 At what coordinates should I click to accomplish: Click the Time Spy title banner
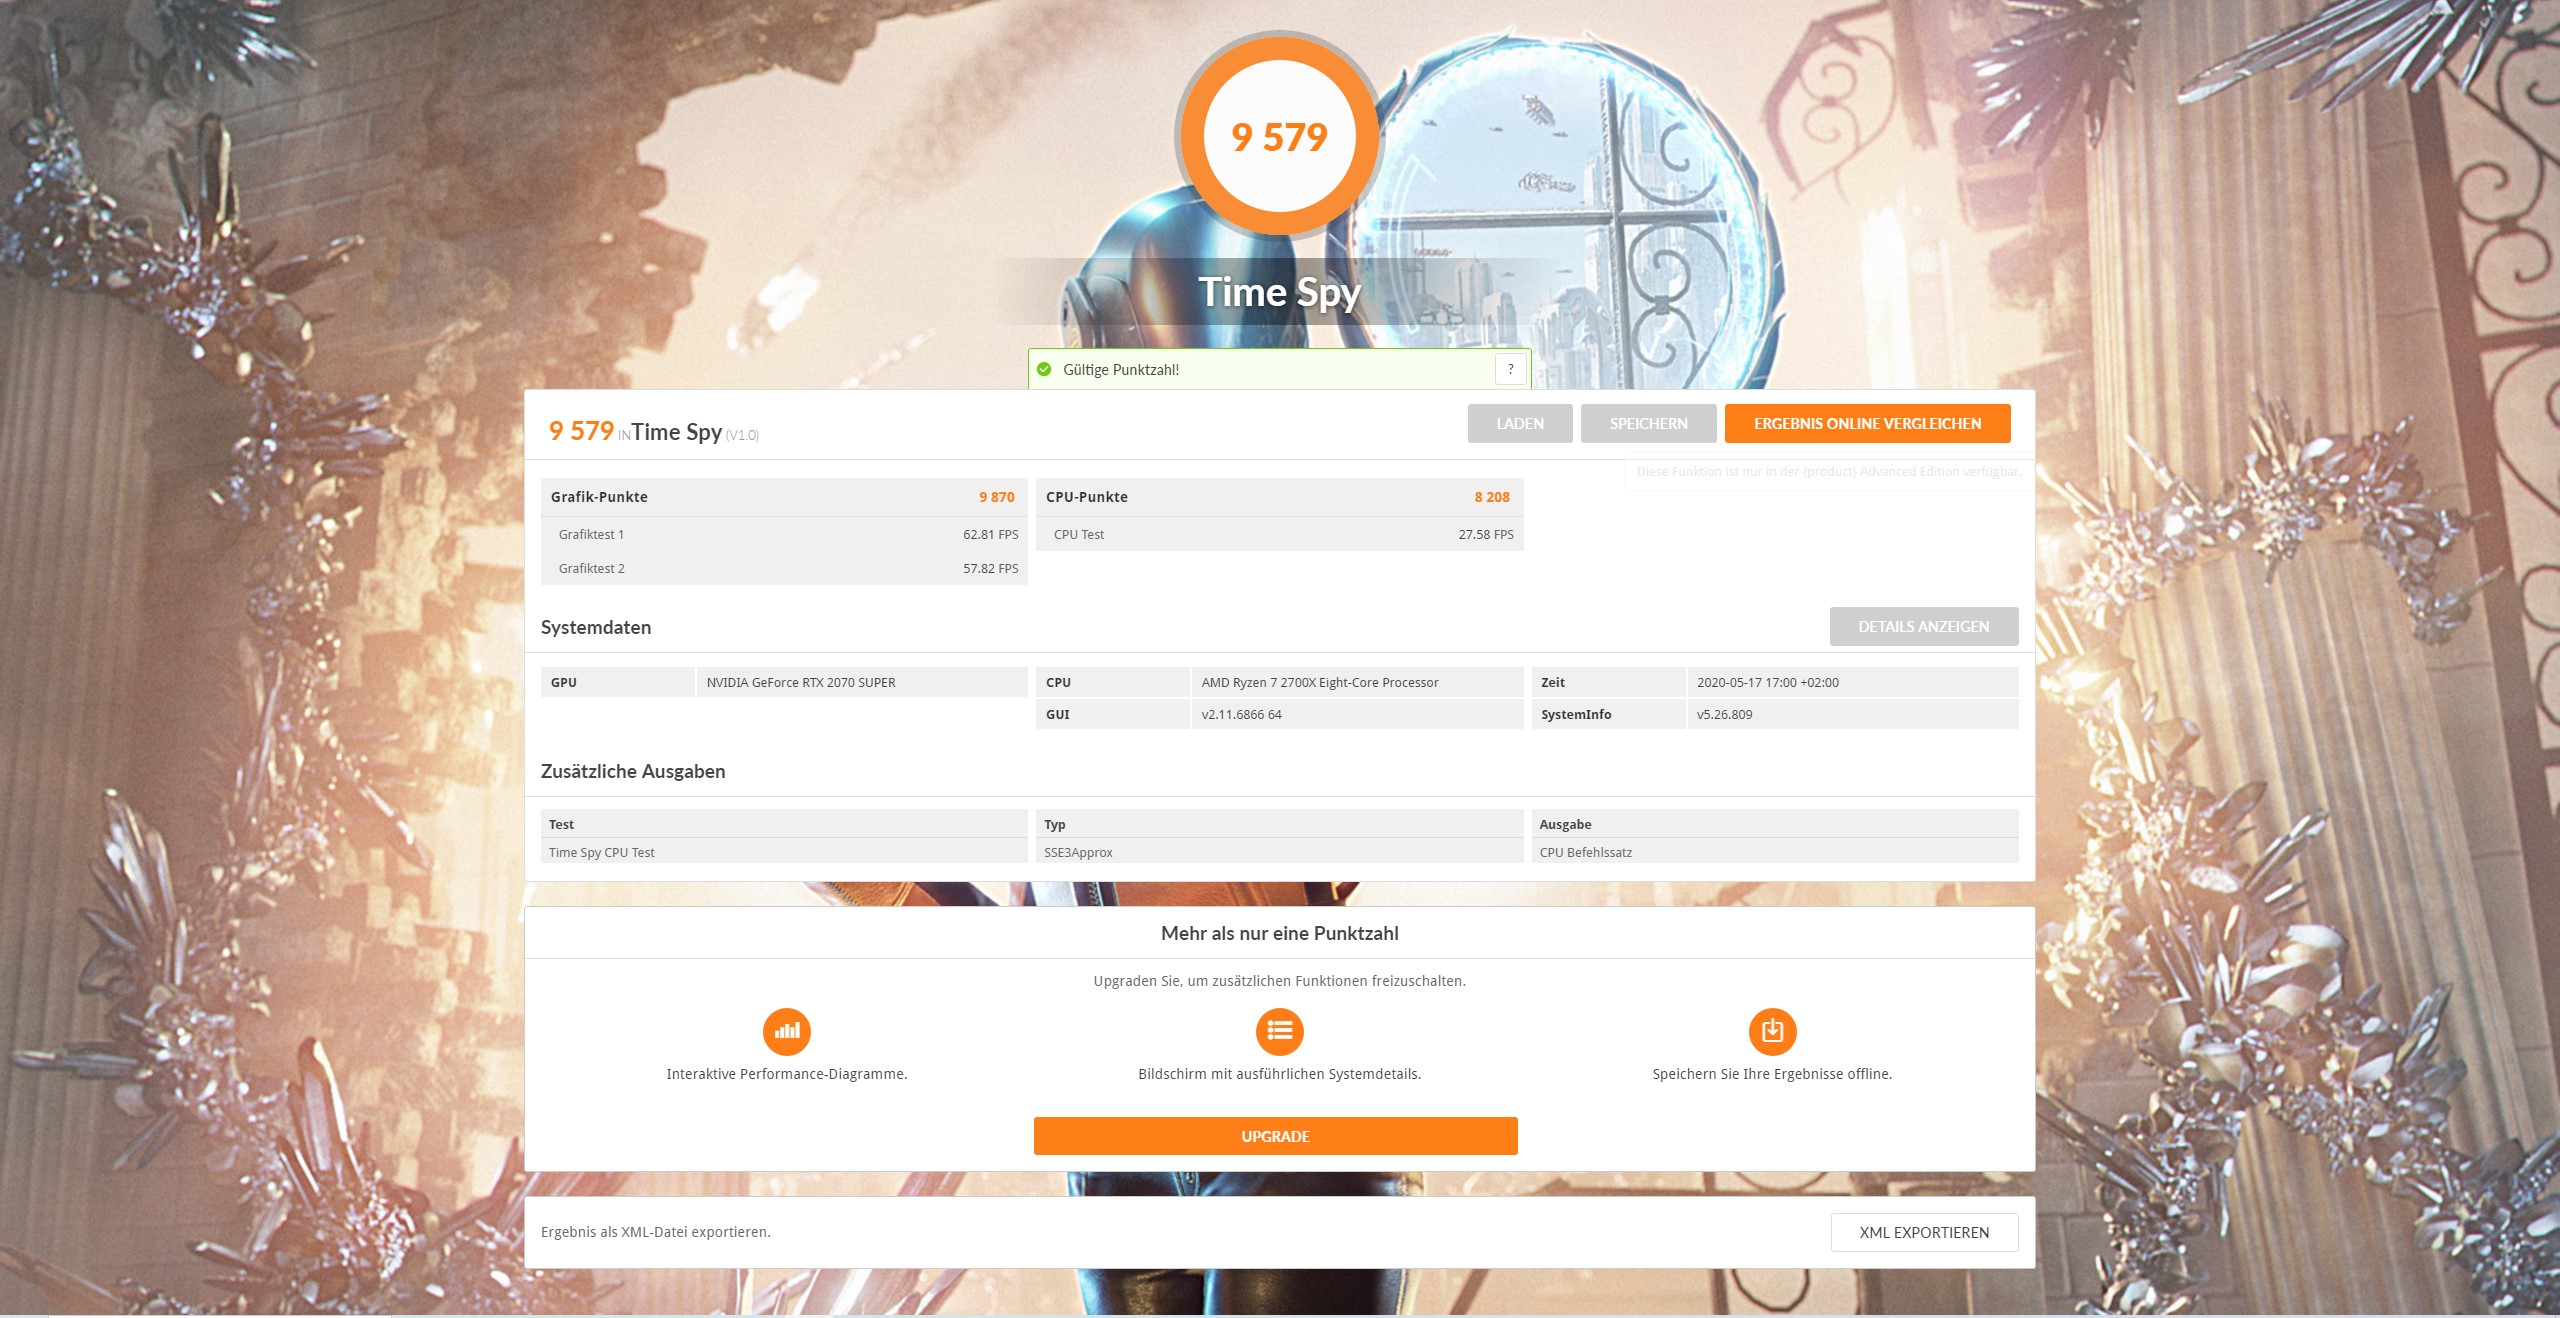click(x=1279, y=292)
